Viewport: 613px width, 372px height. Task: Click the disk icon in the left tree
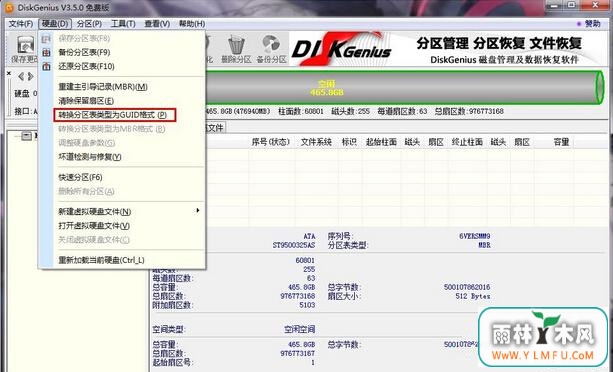click(x=27, y=136)
